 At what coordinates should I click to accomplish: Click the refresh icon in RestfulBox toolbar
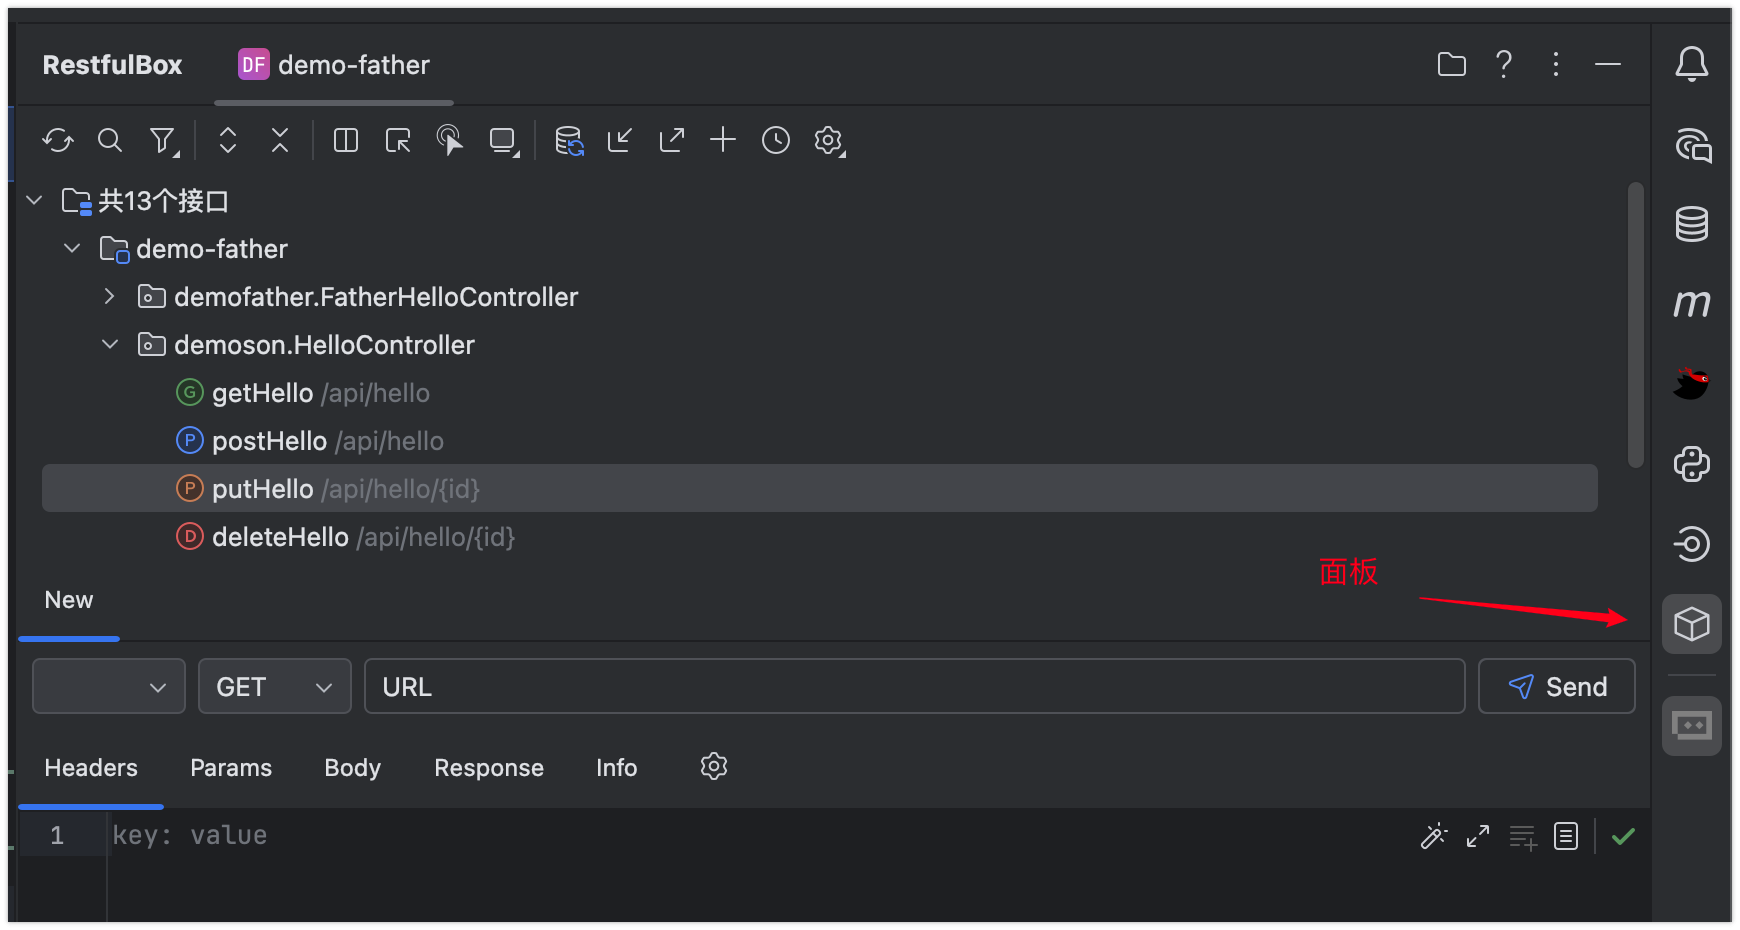pyautogui.click(x=58, y=141)
